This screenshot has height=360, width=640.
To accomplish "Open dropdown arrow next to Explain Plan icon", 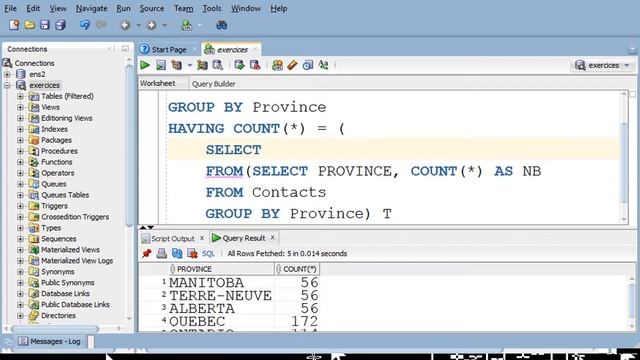I will 189,65.
